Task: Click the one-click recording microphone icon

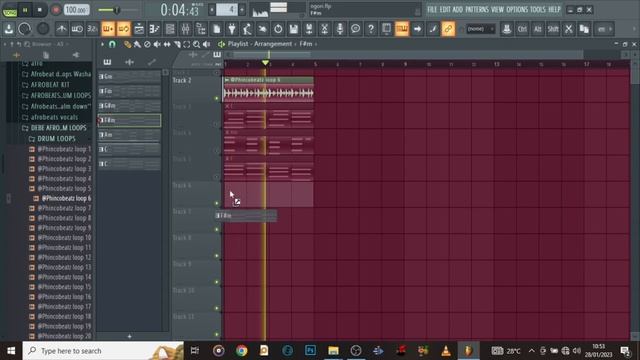Action: 340,29
